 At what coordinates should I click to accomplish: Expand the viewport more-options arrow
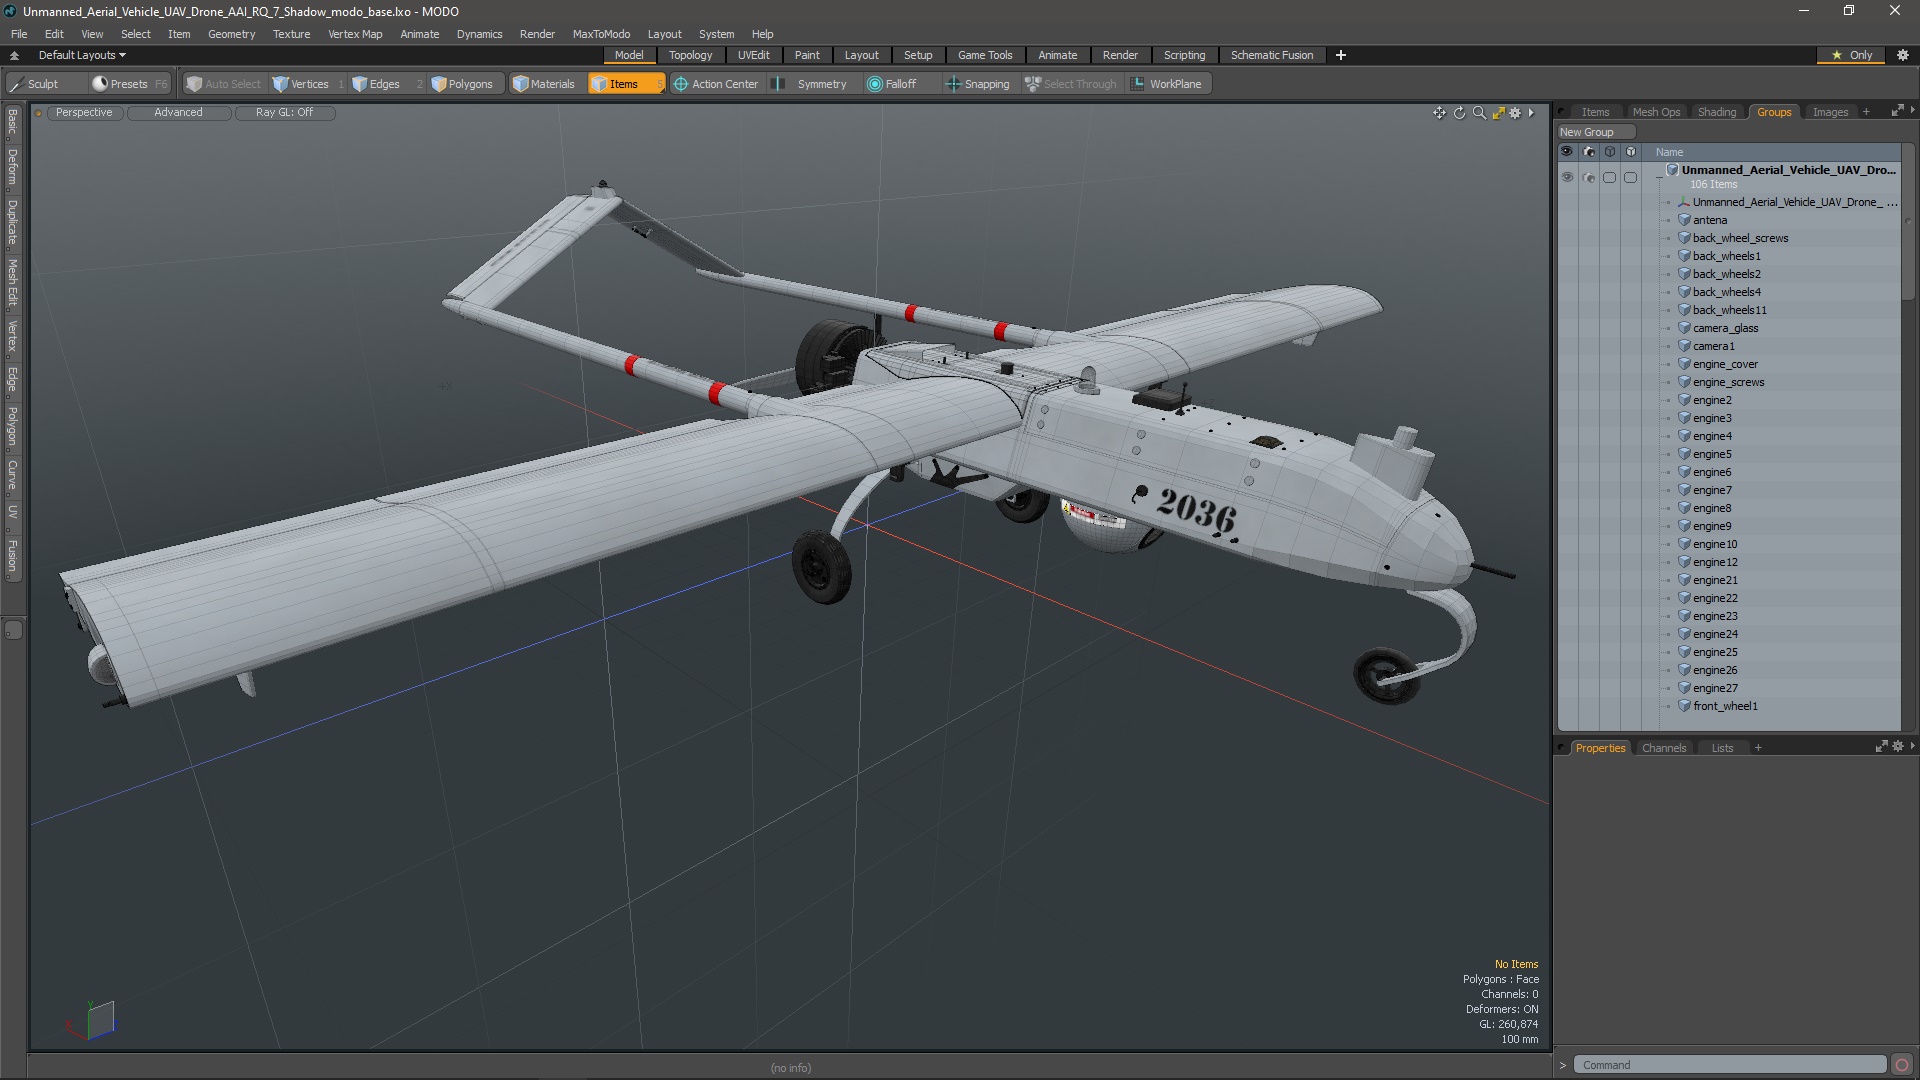(x=1531, y=113)
